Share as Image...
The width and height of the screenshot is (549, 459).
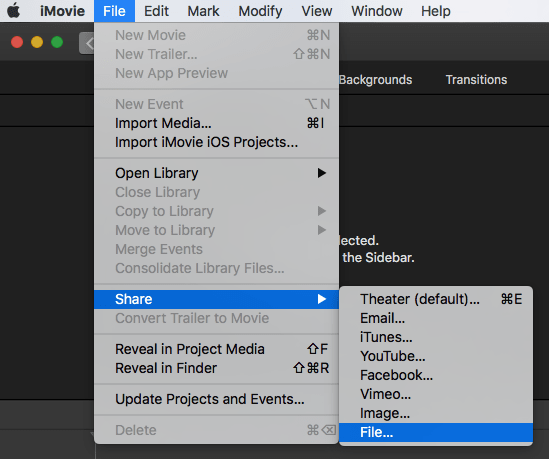click(x=436, y=413)
